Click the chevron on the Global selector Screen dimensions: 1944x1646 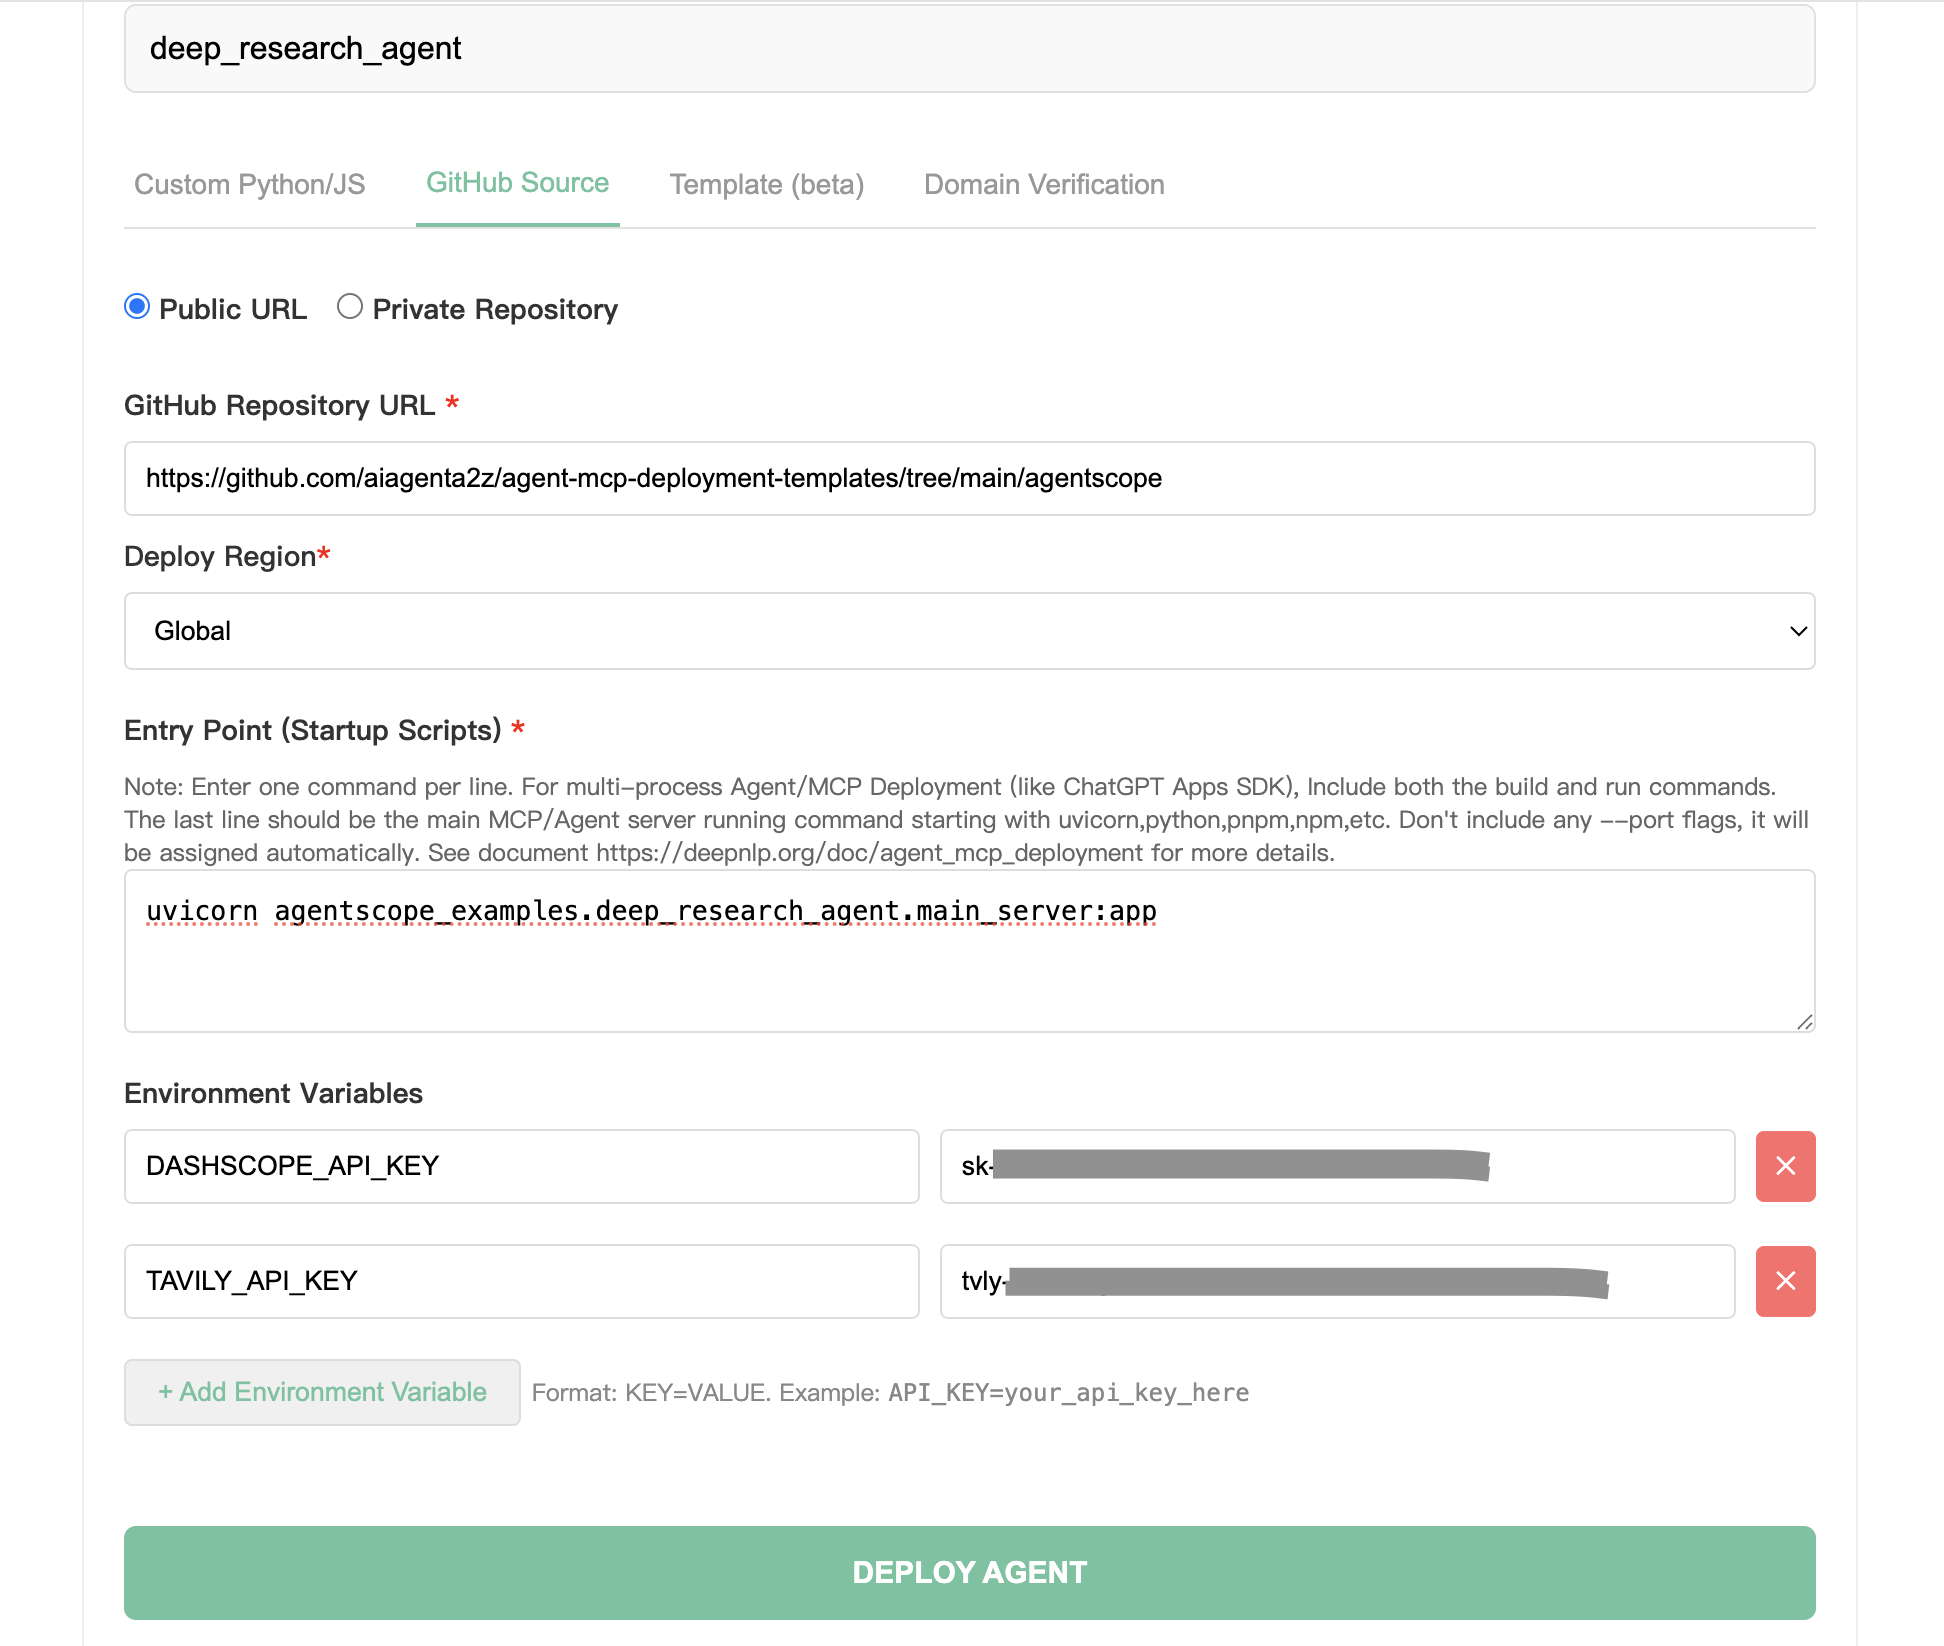[x=1797, y=631]
